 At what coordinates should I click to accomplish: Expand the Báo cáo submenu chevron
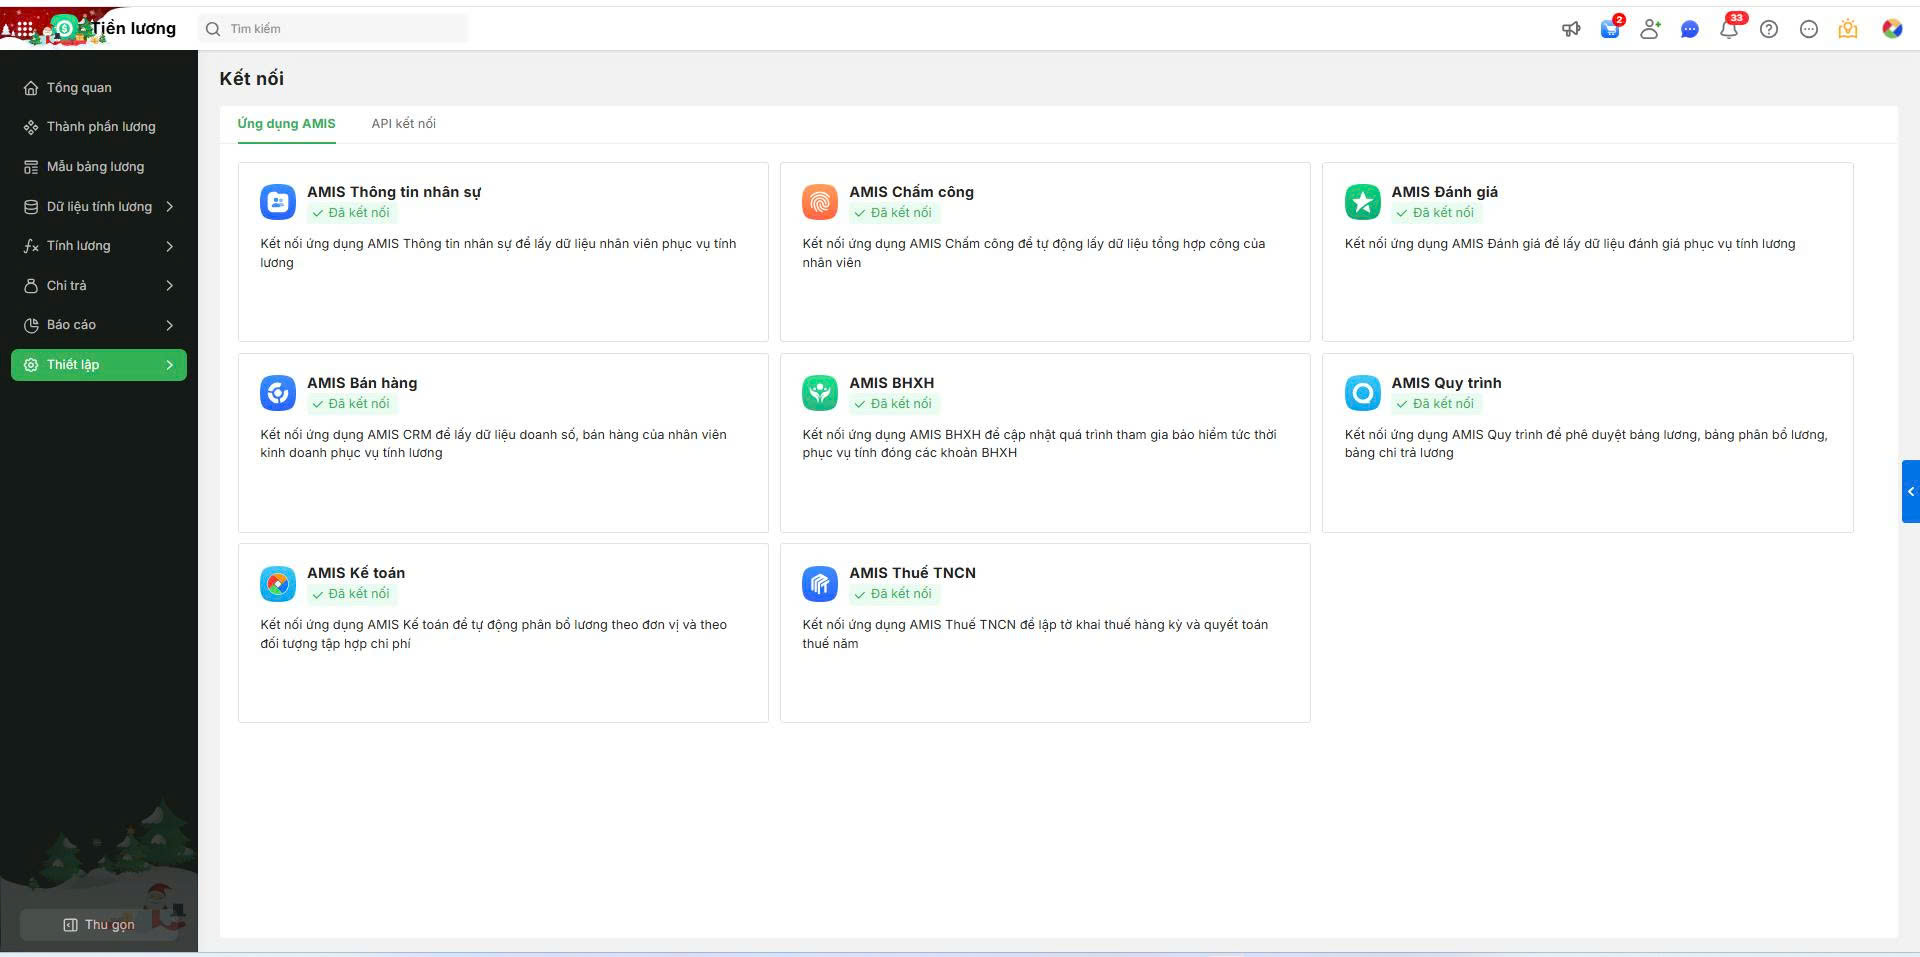[170, 325]
